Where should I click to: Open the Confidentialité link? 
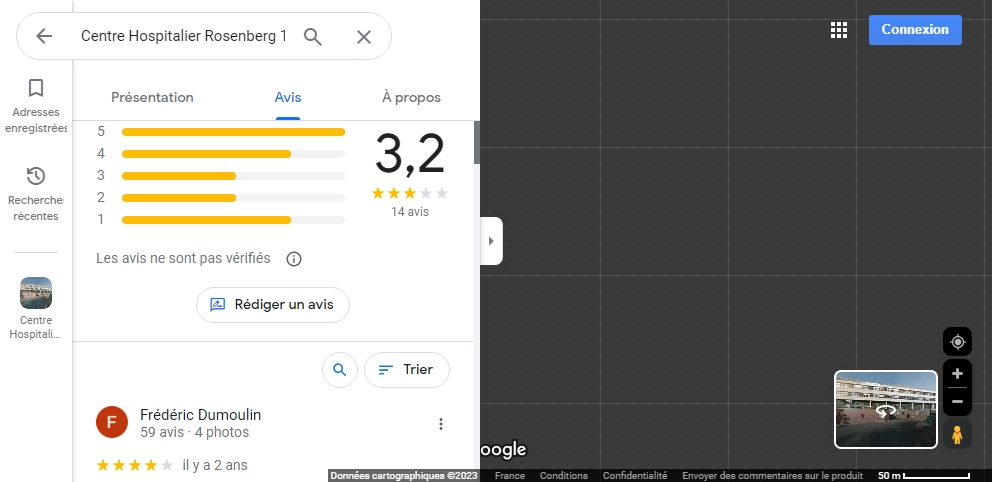tap(635, 476)
